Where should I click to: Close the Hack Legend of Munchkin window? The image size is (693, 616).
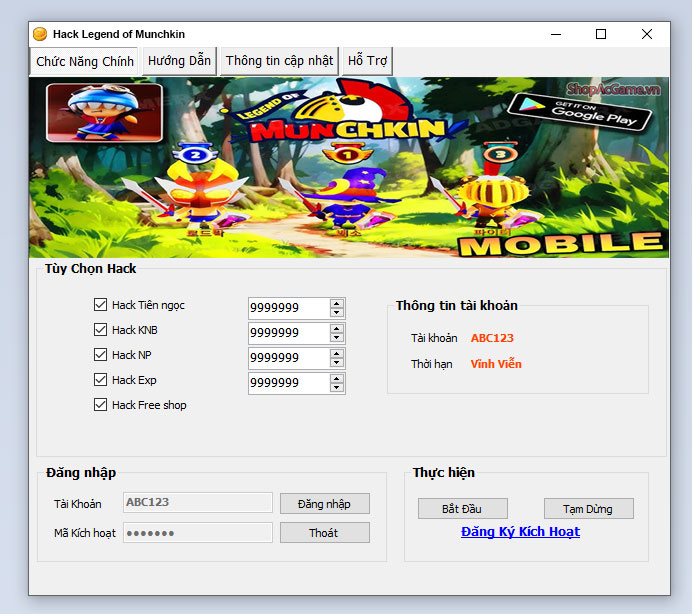647,34
